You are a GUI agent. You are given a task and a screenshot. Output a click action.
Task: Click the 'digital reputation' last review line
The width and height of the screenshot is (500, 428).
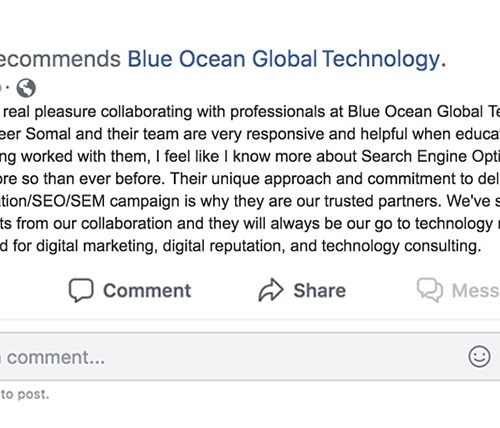(x=240, y=246)
